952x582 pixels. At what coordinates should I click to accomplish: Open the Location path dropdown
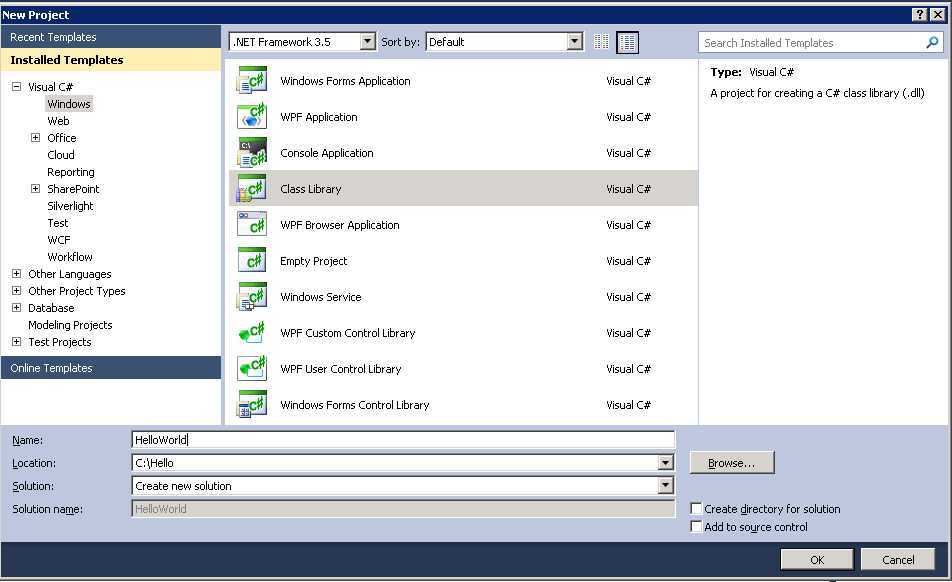click(x=666, y=463)
